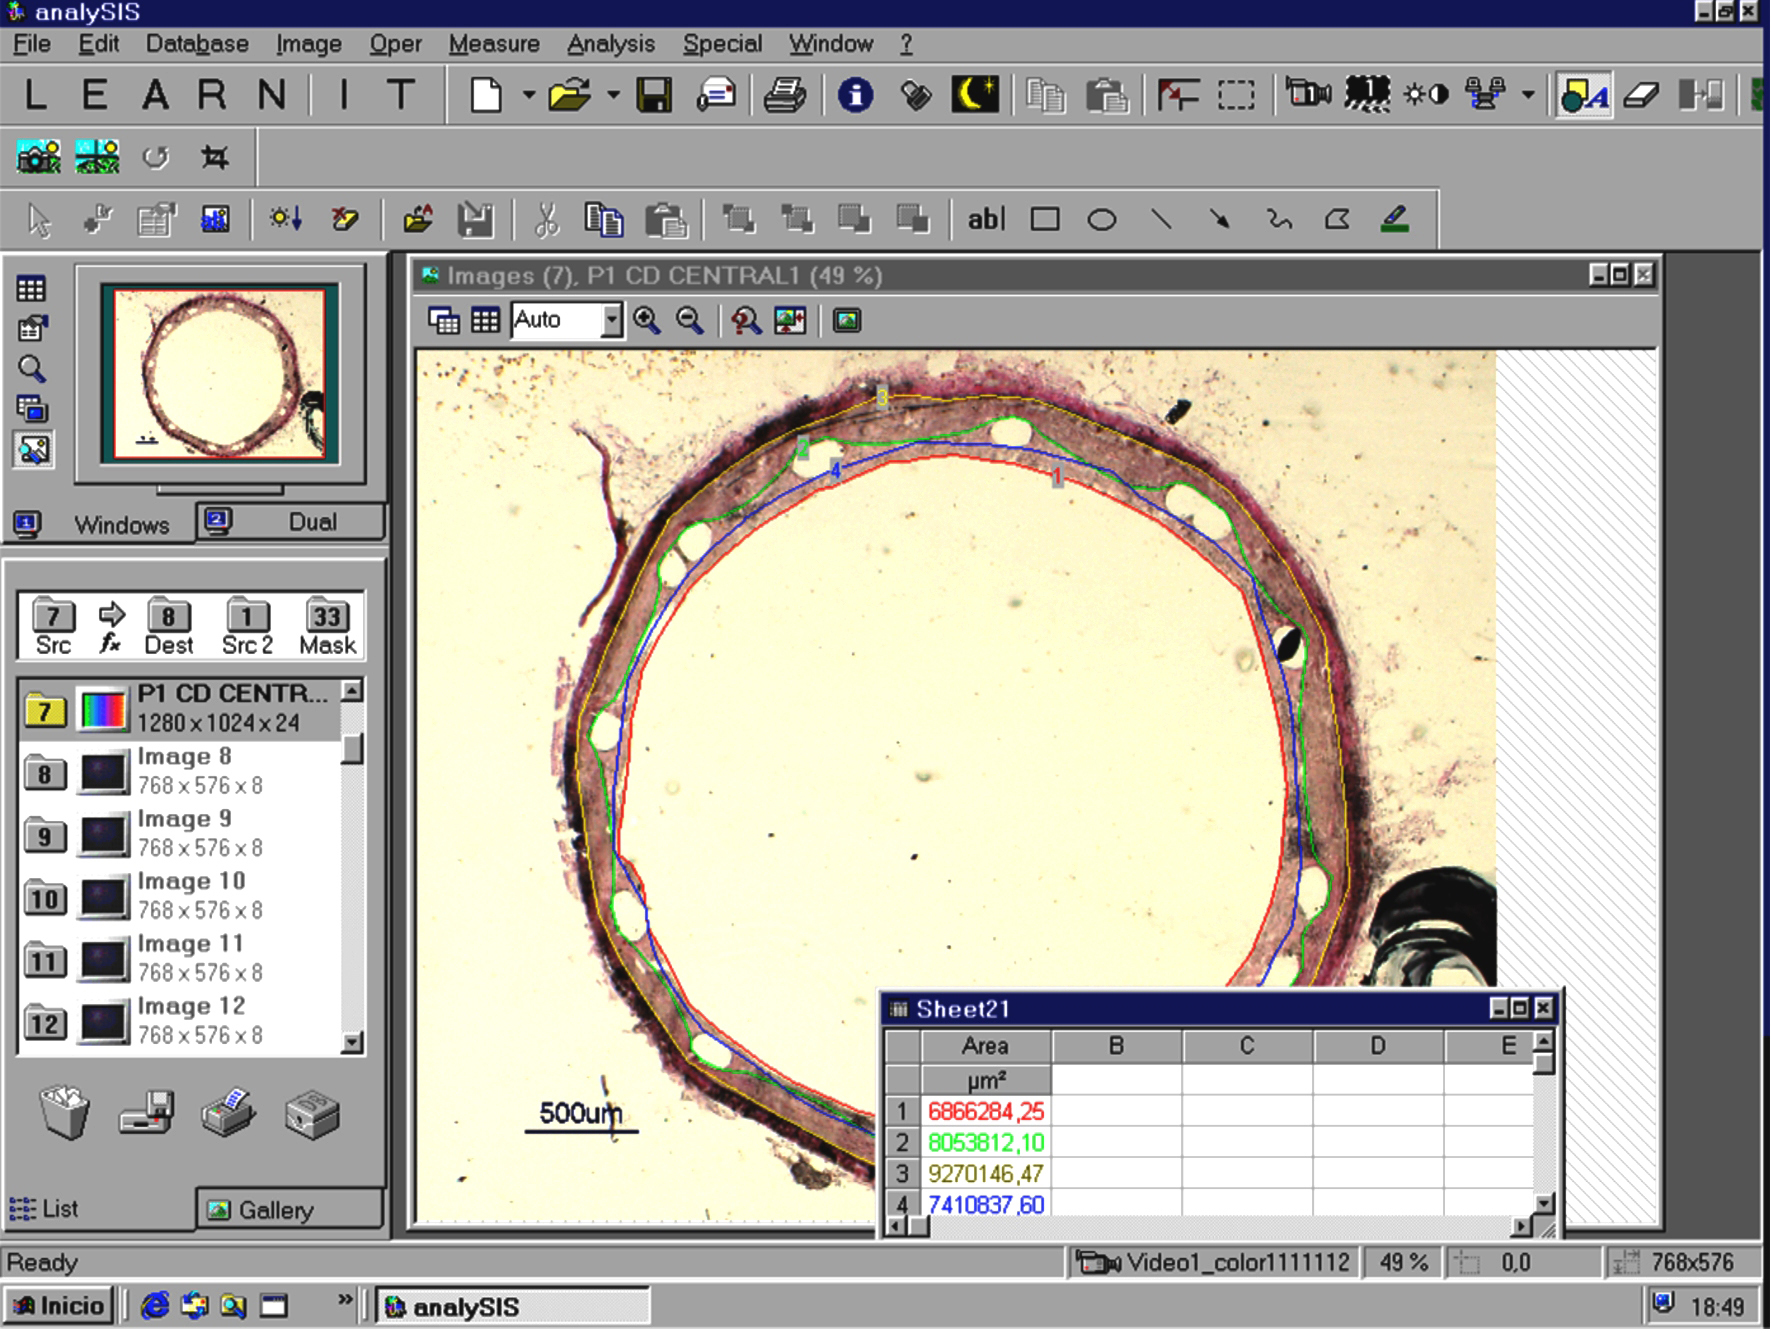This screenshot has width=1771, height=1333.
Task: Click the zoom in magnifier icon
Action: pyautogui.click(x=647, y=321)
